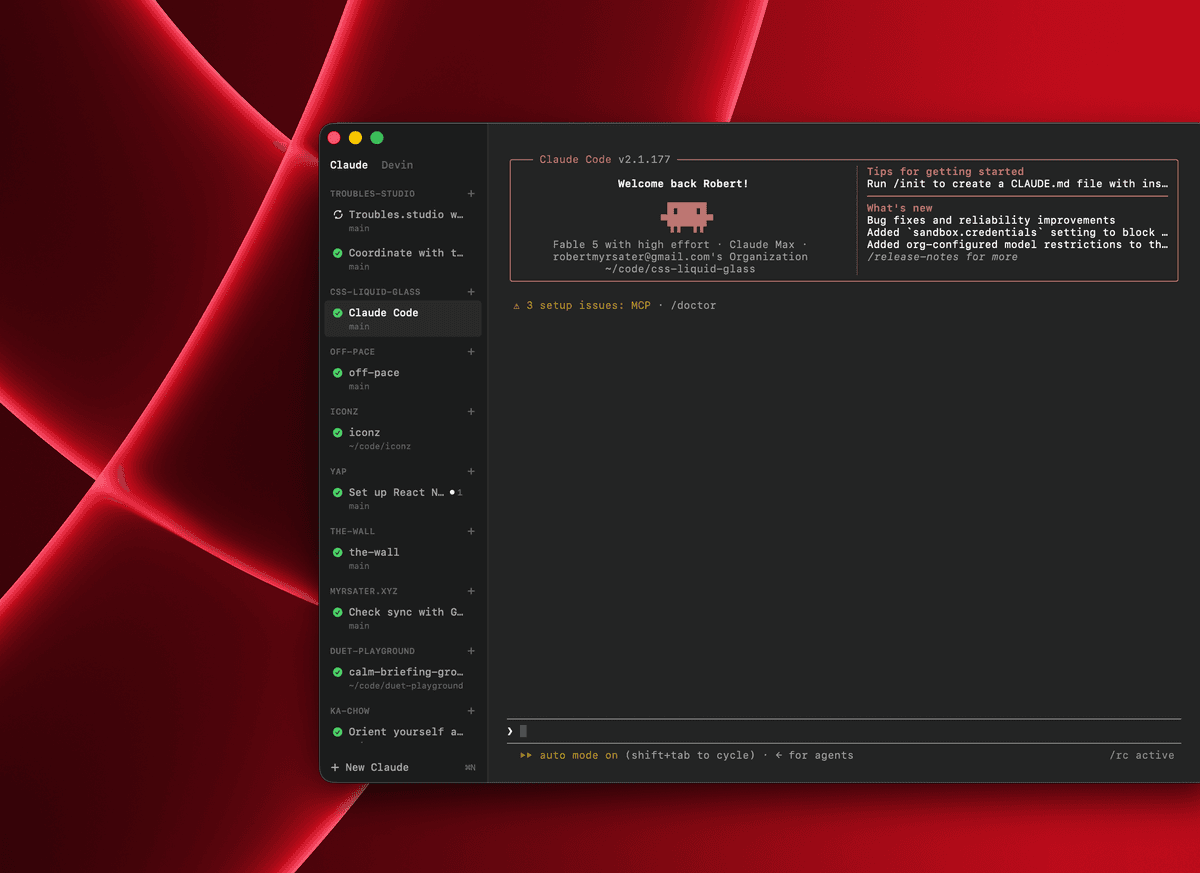Click green check beside calm-briefing session

tap(338, 672)
